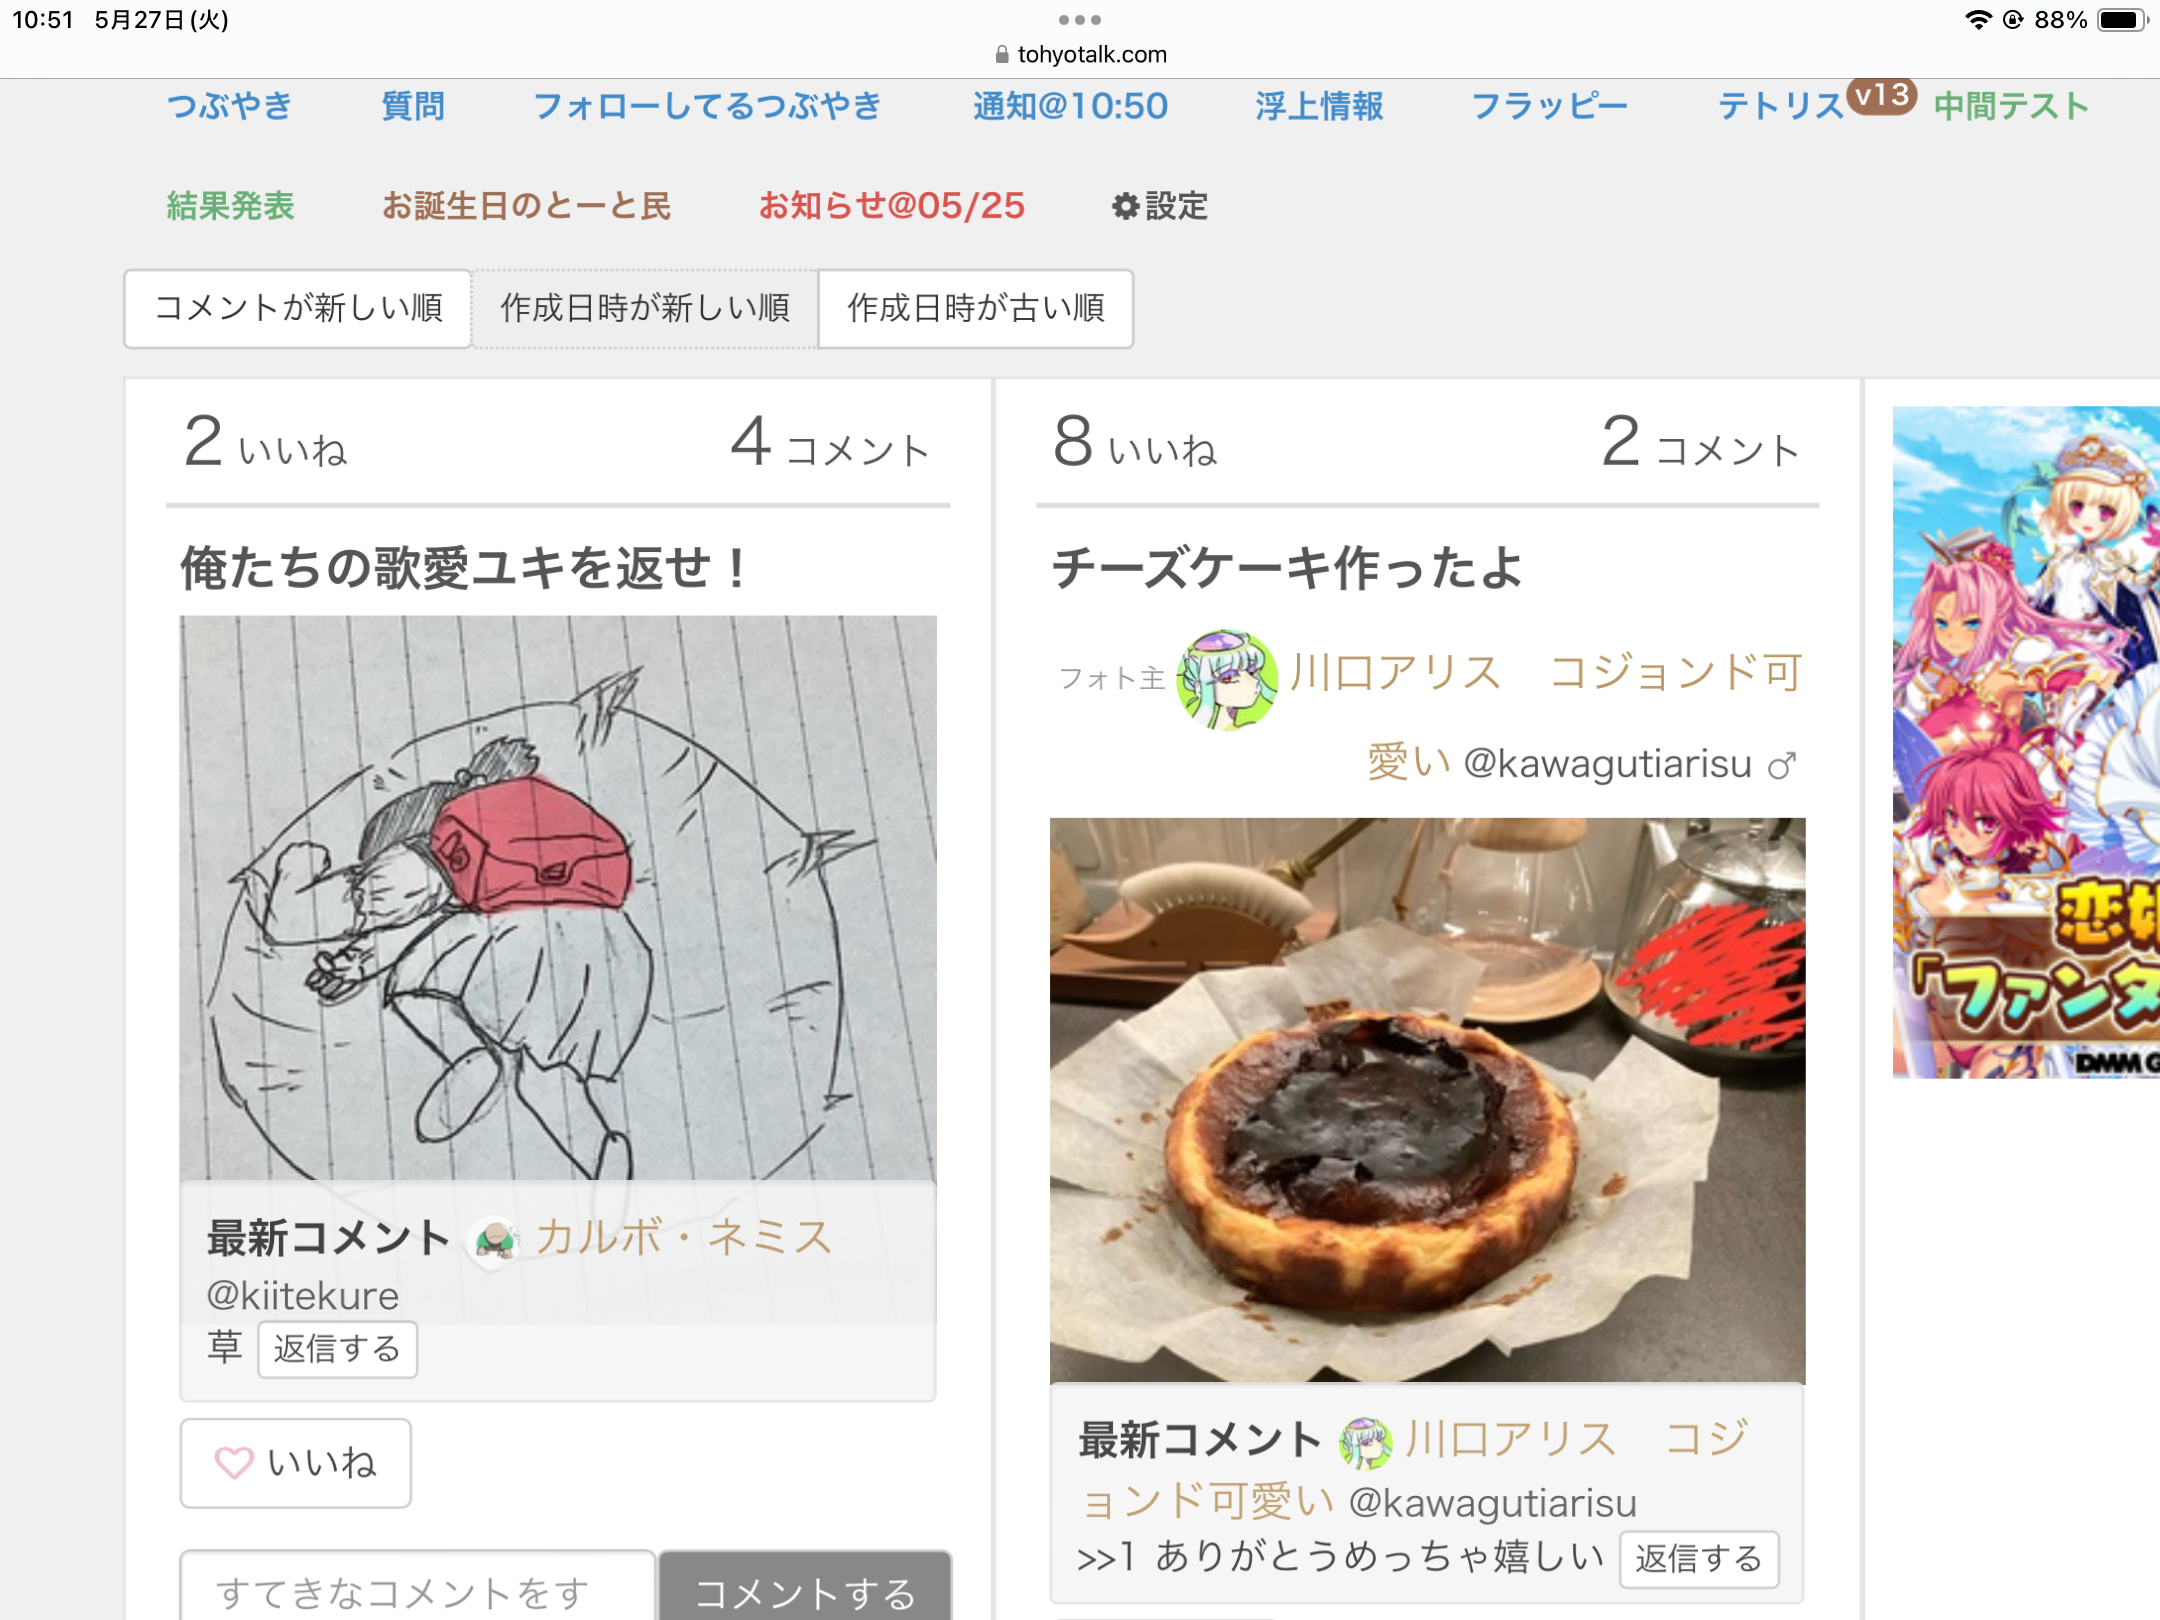2160x1620 pixels.
Task: Open the 設定 gear settings link
Action: [1159, 206]
